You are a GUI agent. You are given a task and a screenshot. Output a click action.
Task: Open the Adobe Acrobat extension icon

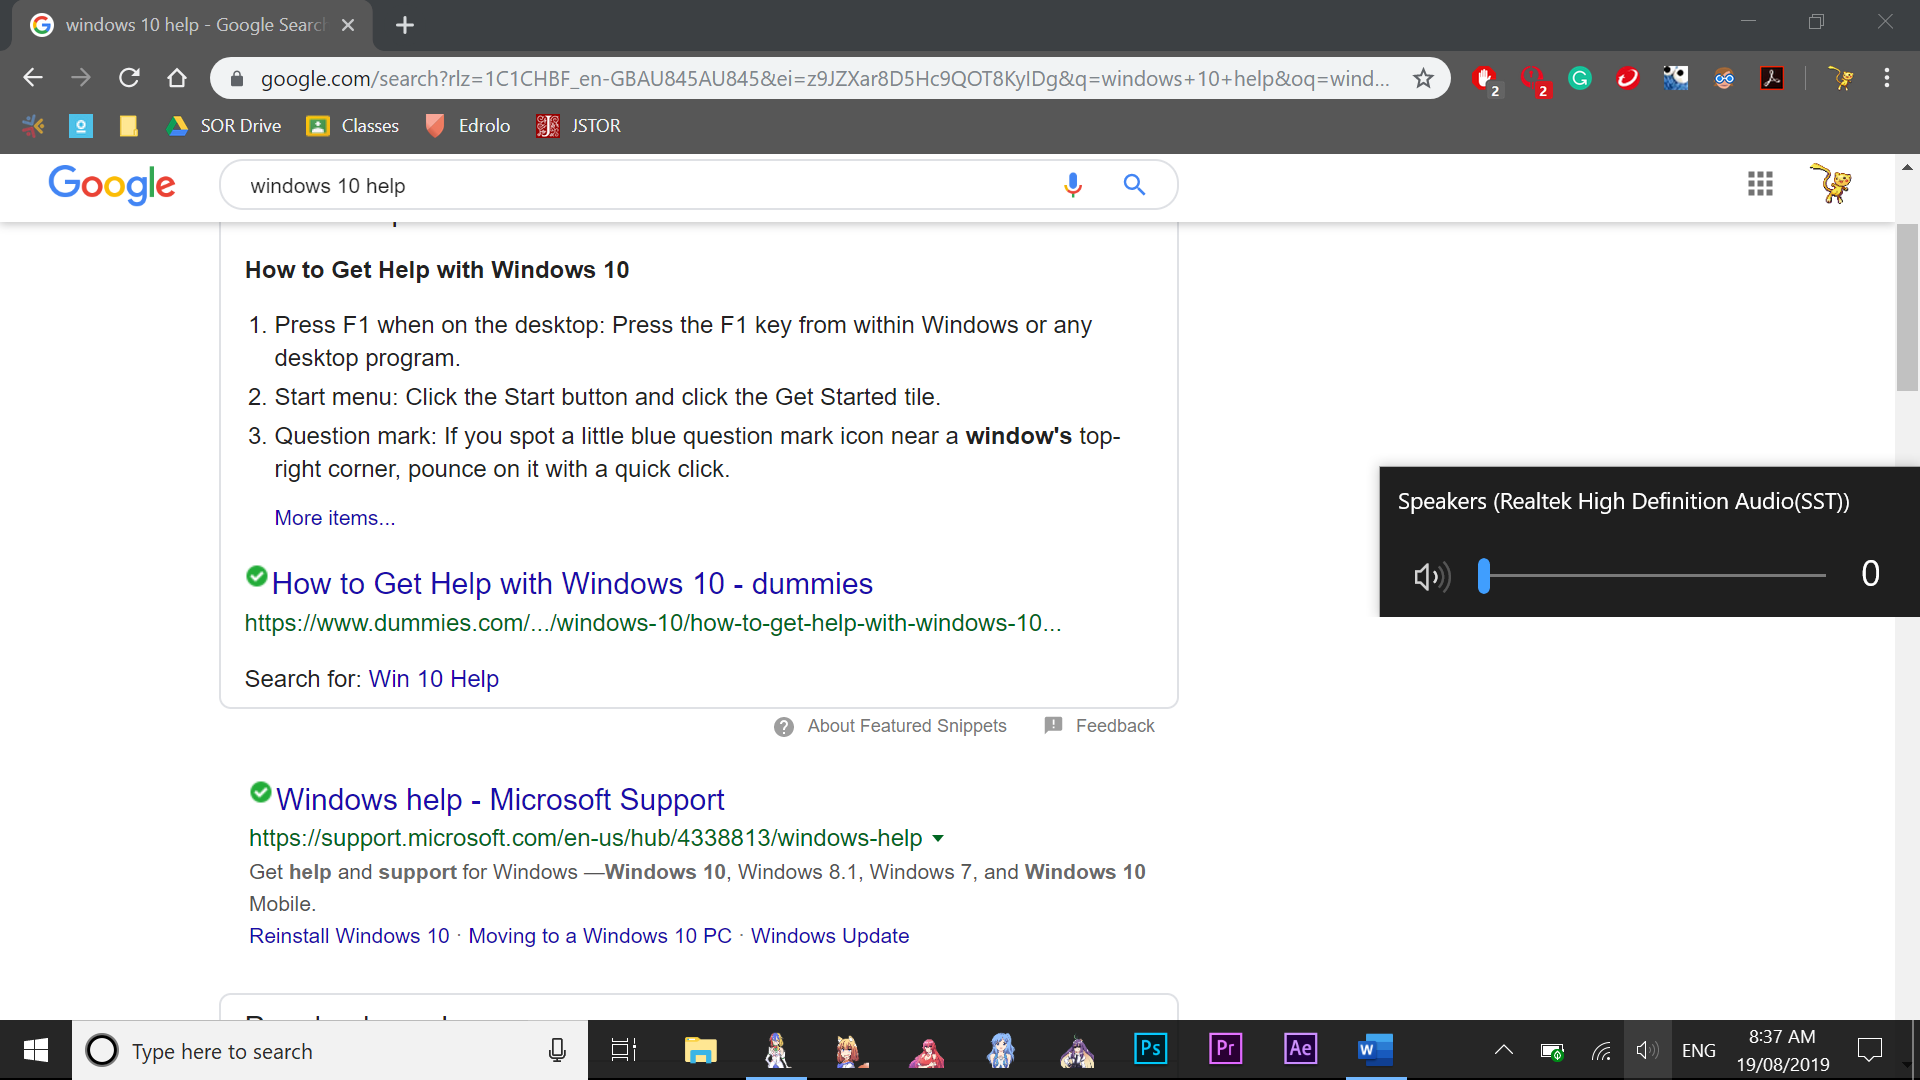[1772, 78]
